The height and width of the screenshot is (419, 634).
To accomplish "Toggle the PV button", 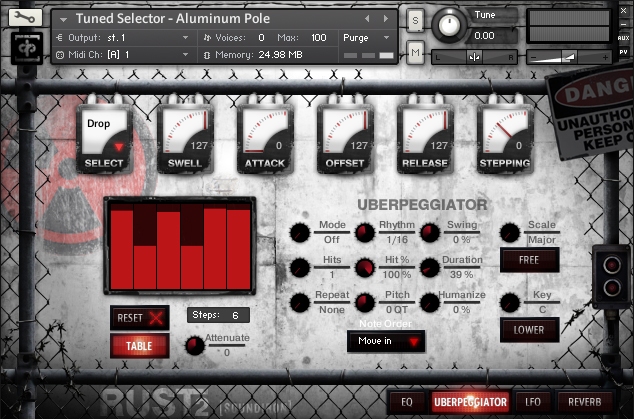I will pyautogui.click(x=623, y=52).
